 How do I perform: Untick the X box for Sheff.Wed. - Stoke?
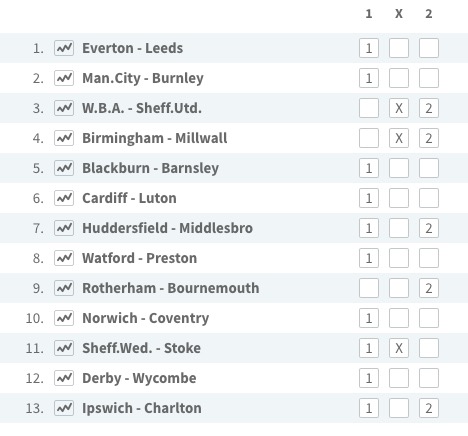[x=399, y=348]
